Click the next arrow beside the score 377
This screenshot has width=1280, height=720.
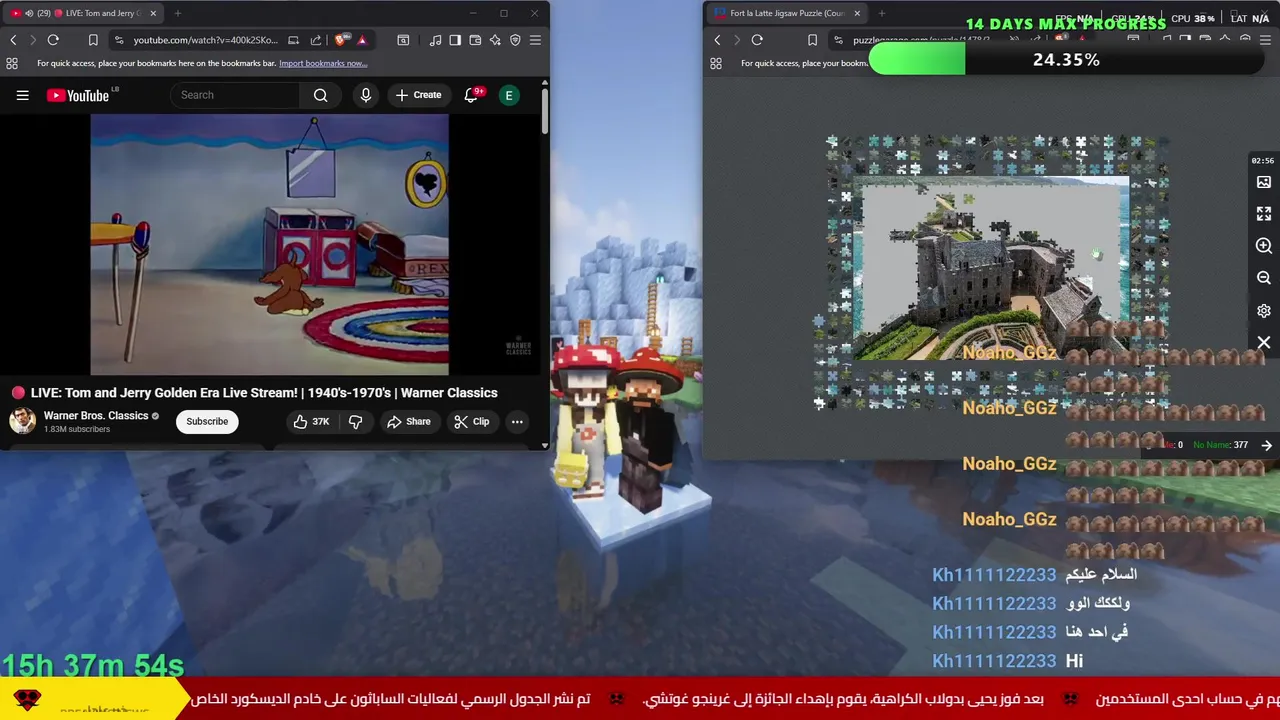click(x=1266, y=445)
